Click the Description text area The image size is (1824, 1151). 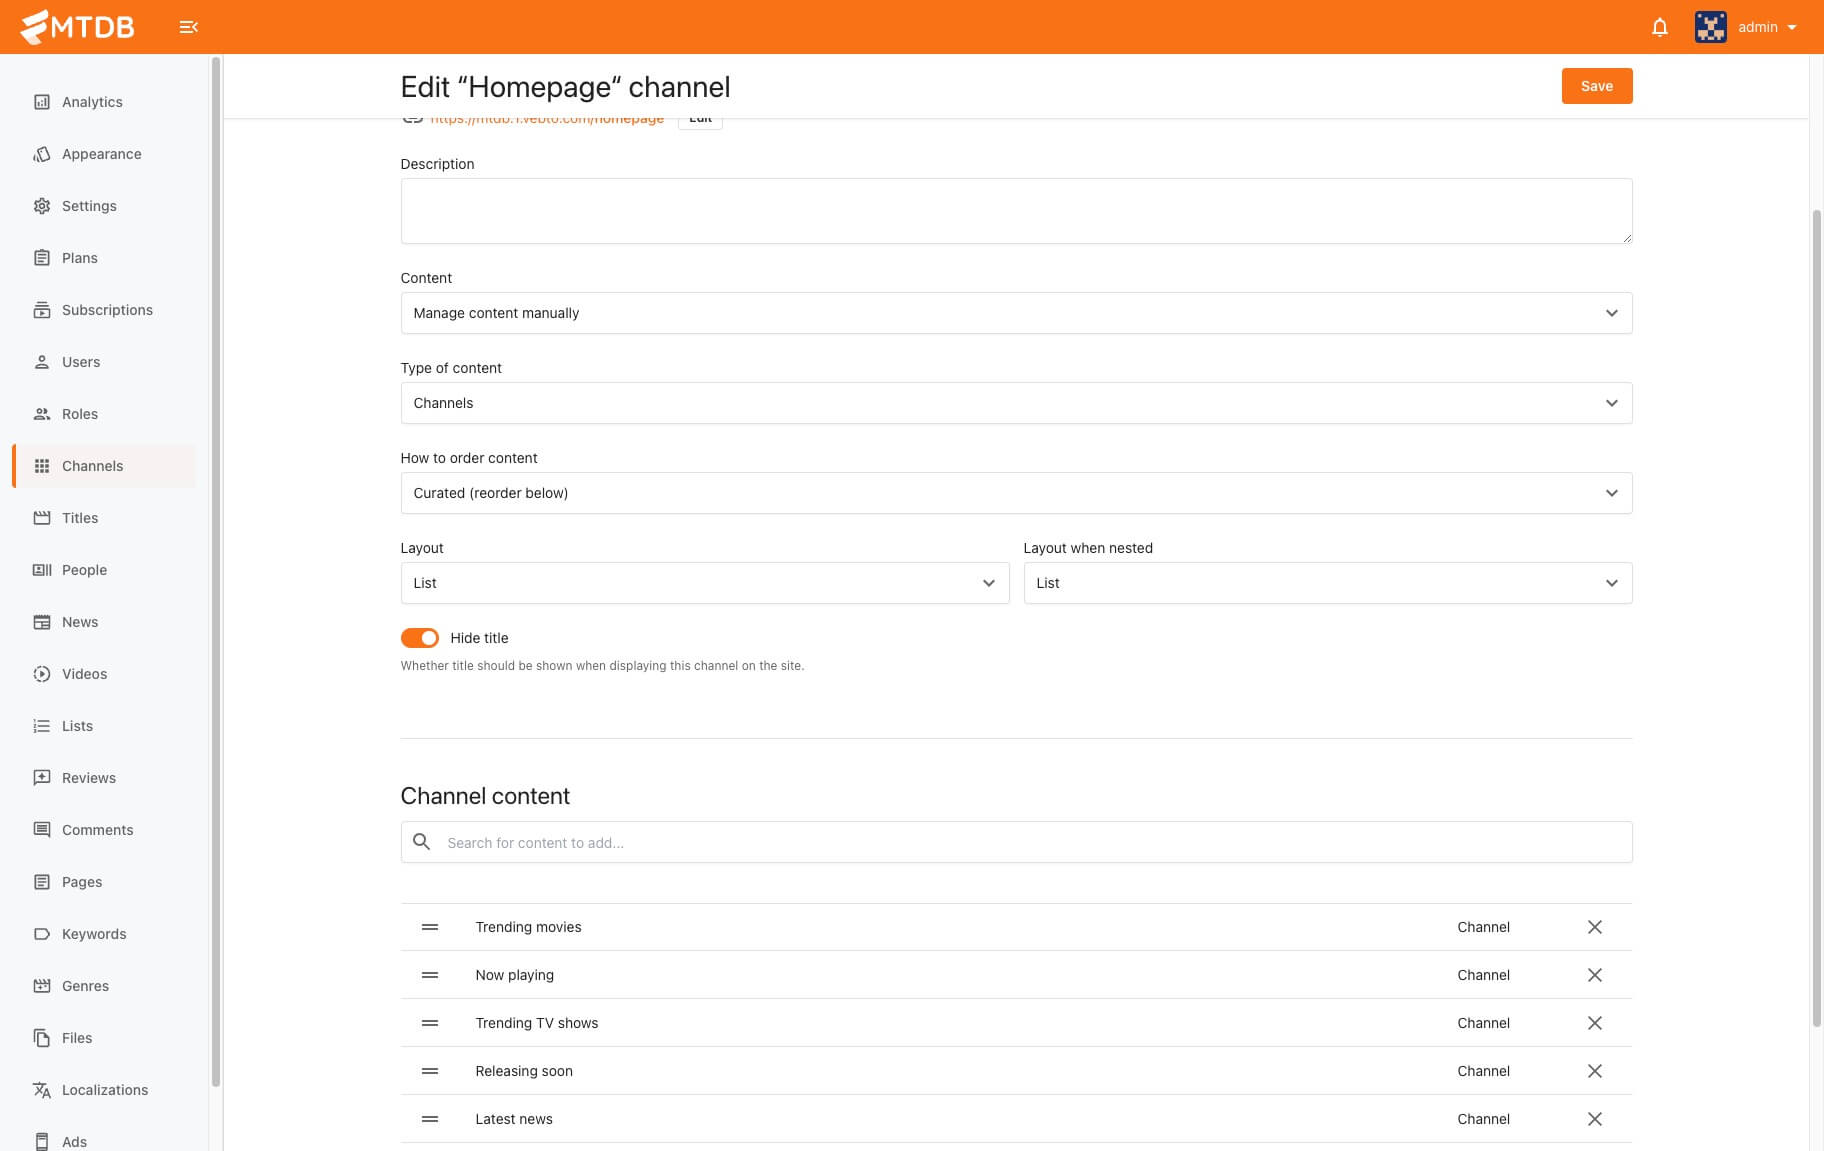[x=1015, y=211]
